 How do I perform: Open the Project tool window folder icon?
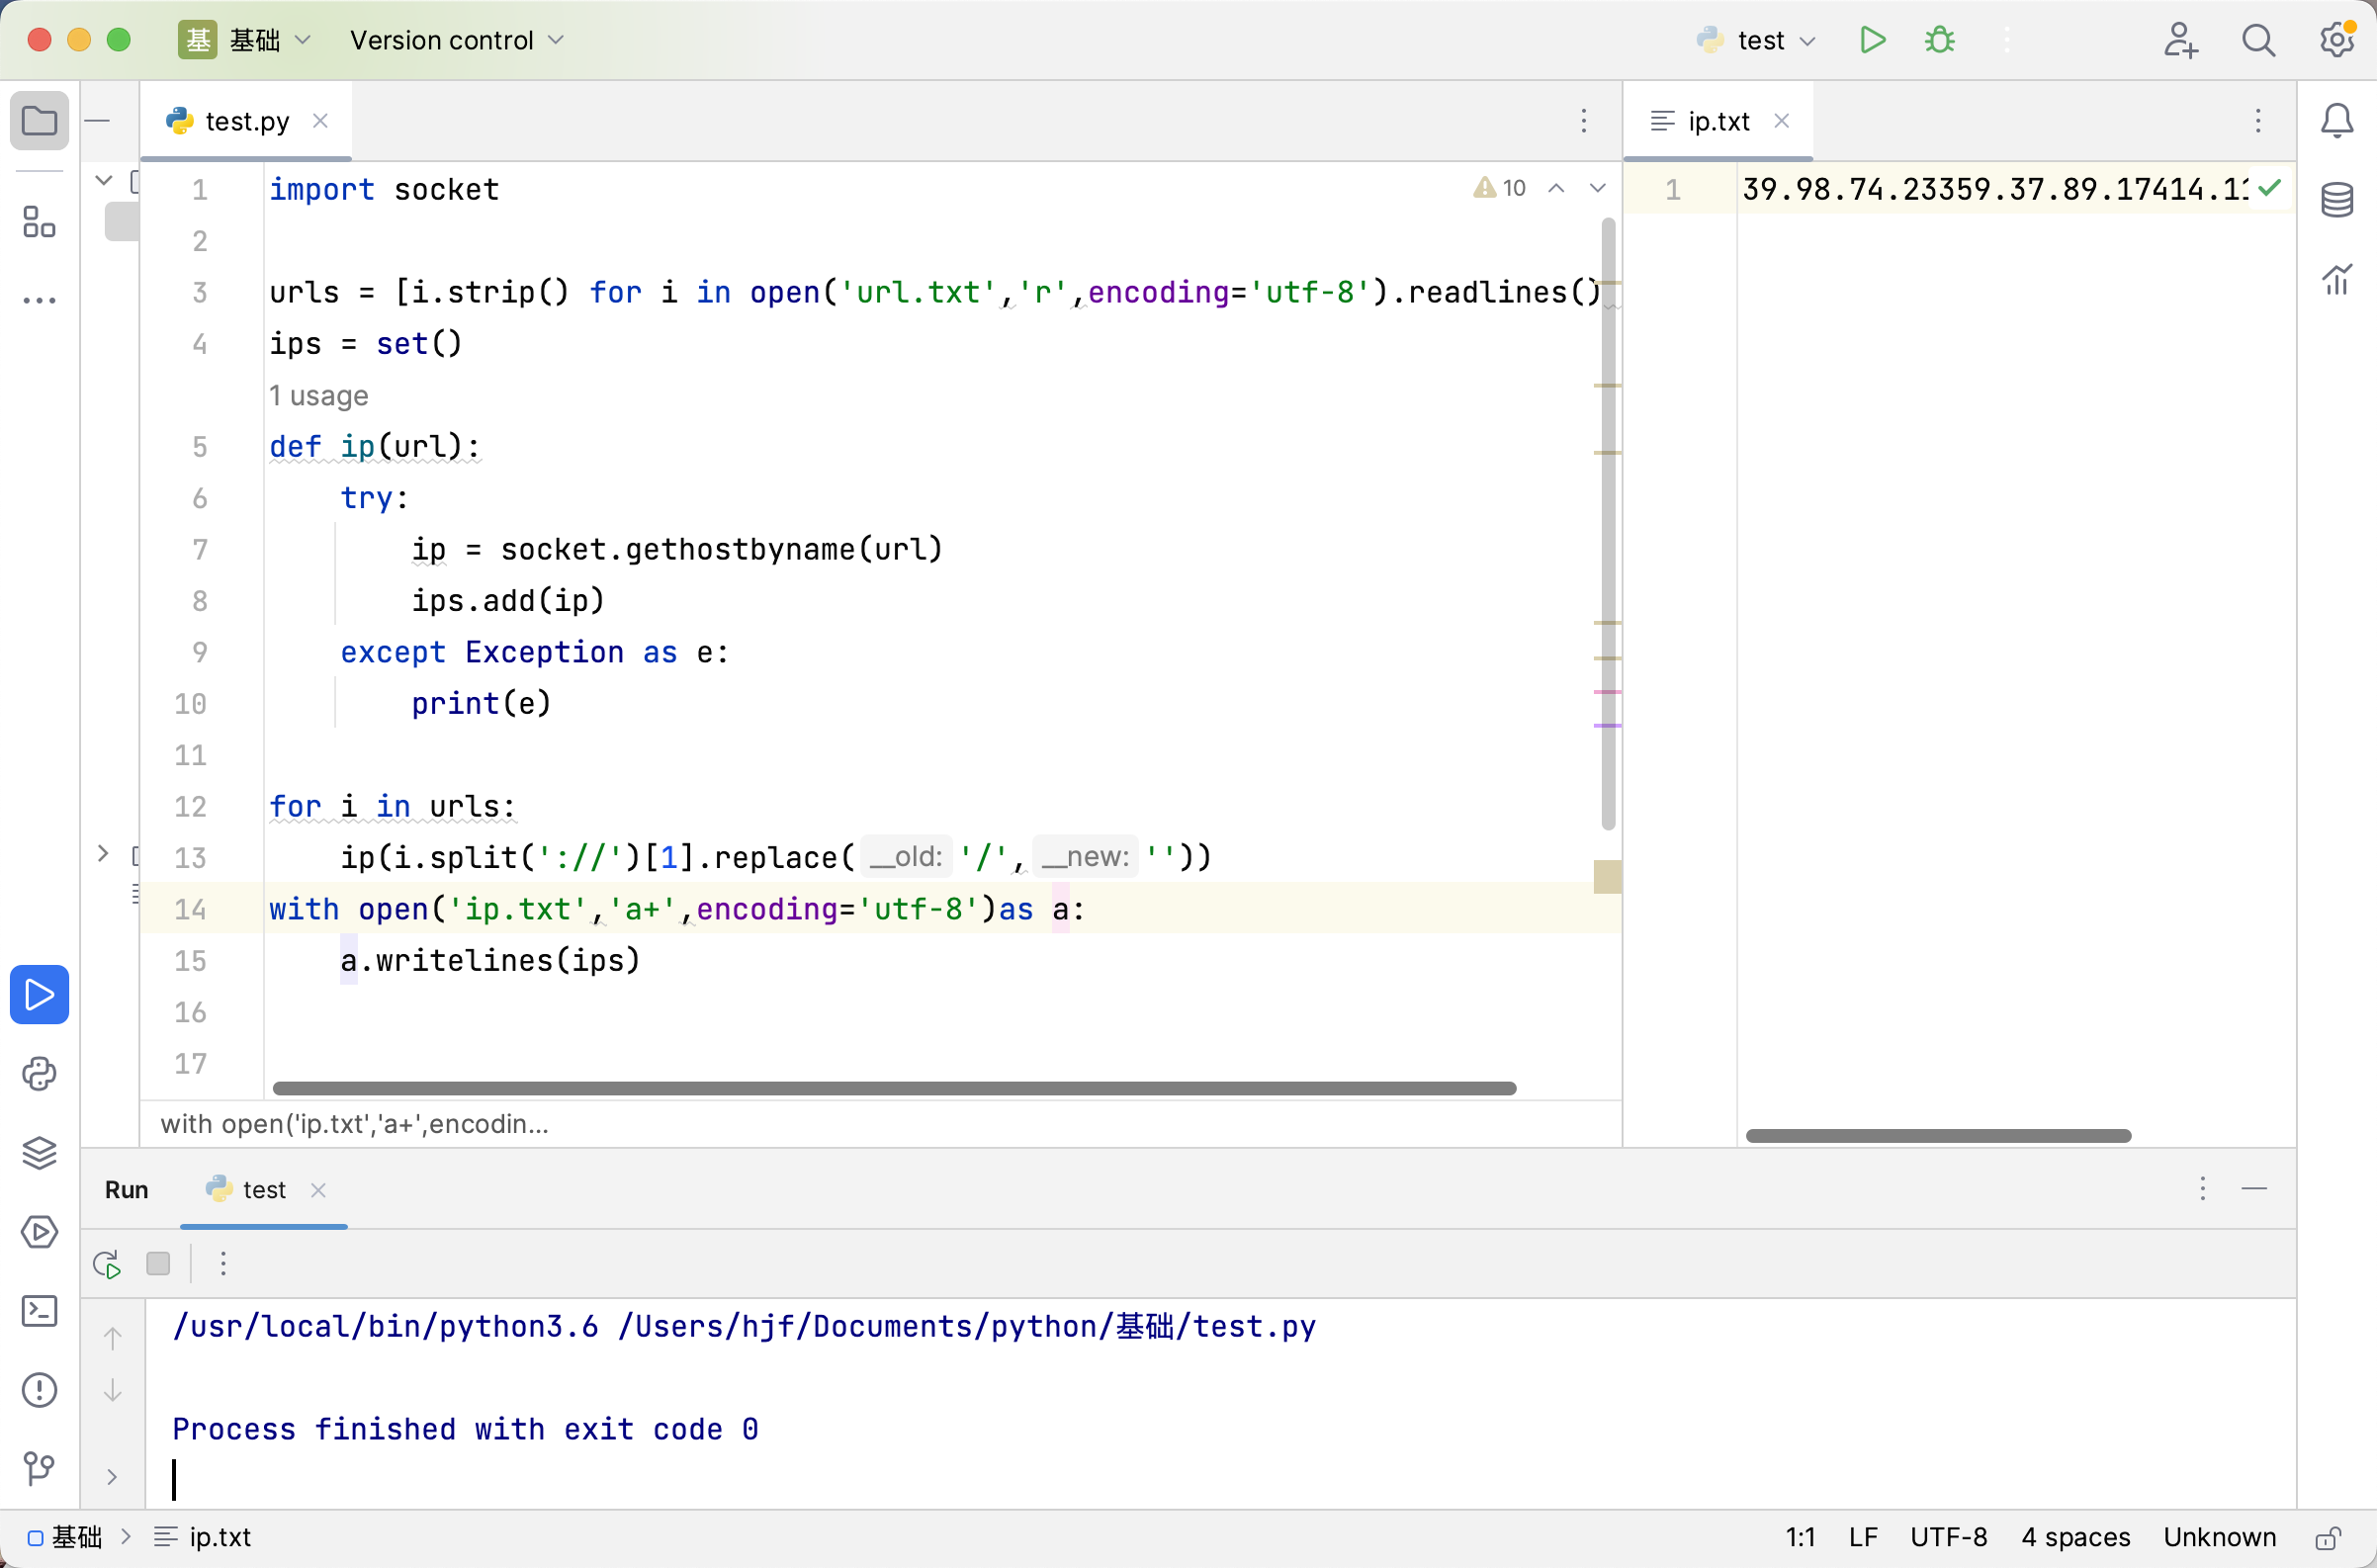[39, 121]
